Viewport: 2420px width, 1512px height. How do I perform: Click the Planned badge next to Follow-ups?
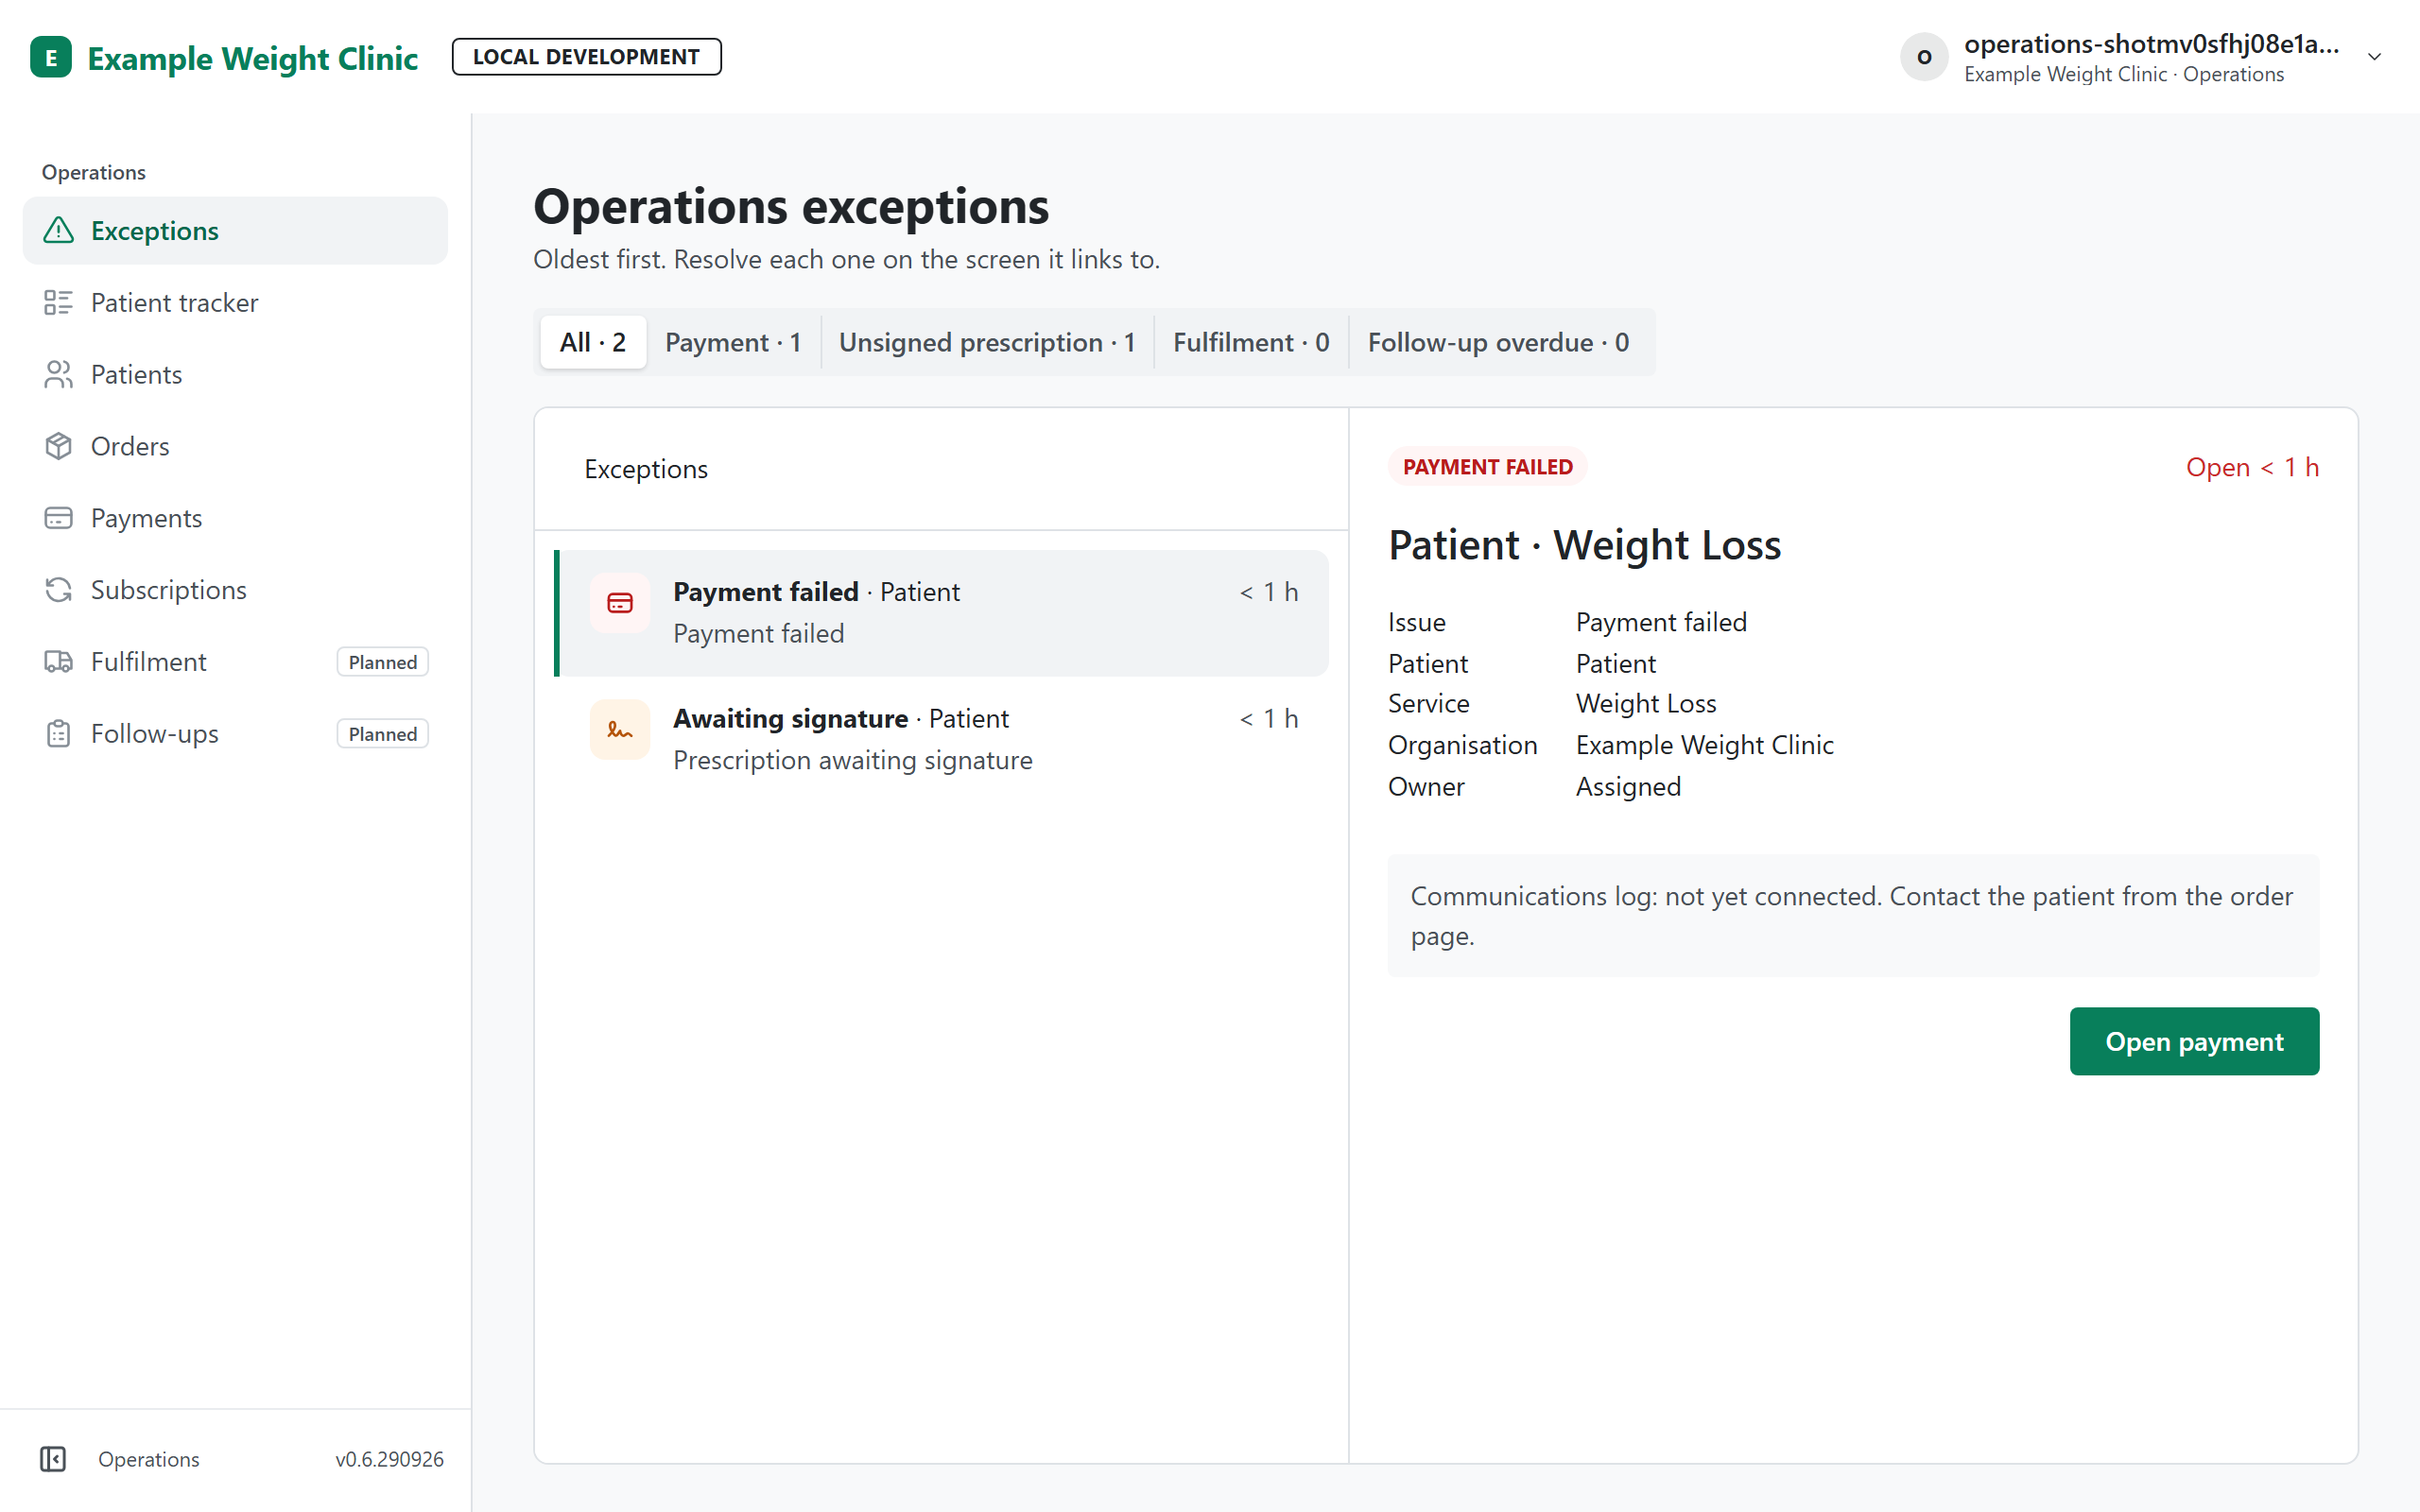pos(382,734)
